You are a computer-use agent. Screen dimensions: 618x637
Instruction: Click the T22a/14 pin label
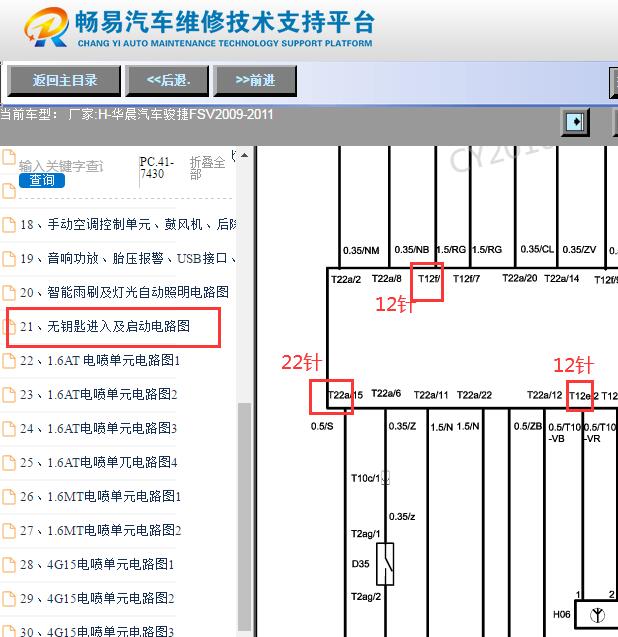[562, 279]
